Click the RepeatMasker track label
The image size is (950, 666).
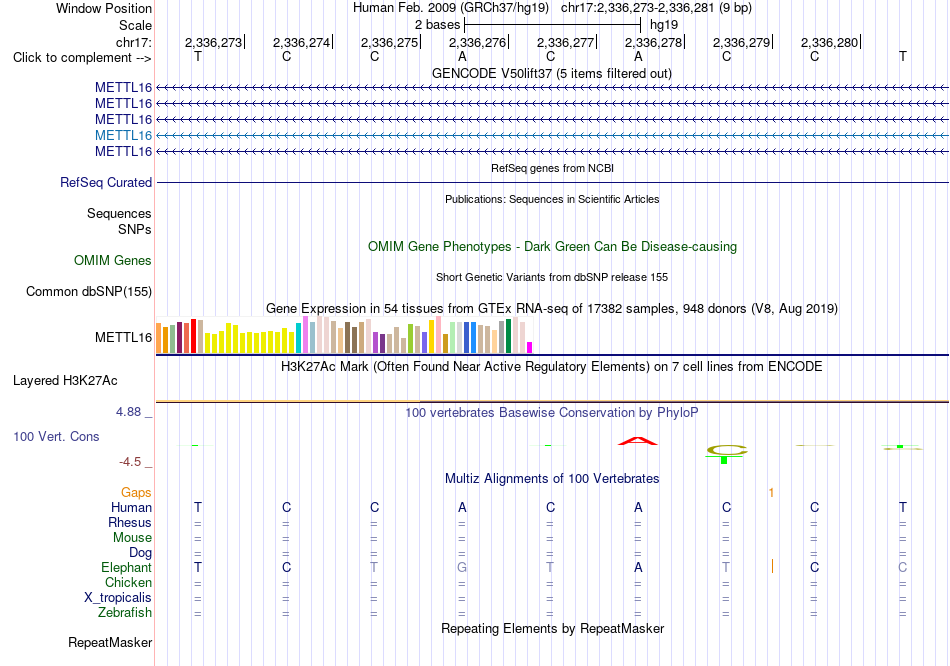[x=110, y=642]
